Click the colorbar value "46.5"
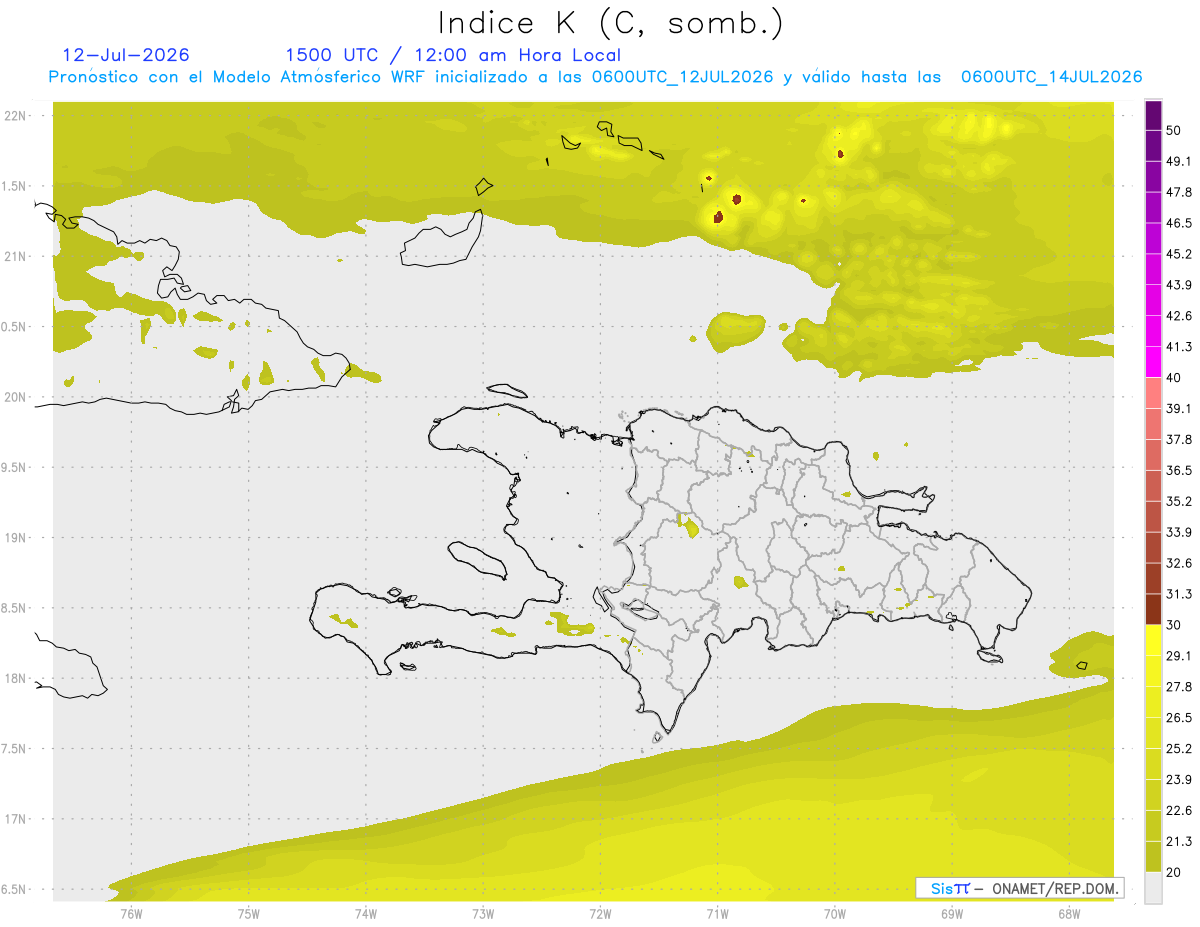The height and width of the screenshot is (927, 1200). click(x=1179, y=223)
